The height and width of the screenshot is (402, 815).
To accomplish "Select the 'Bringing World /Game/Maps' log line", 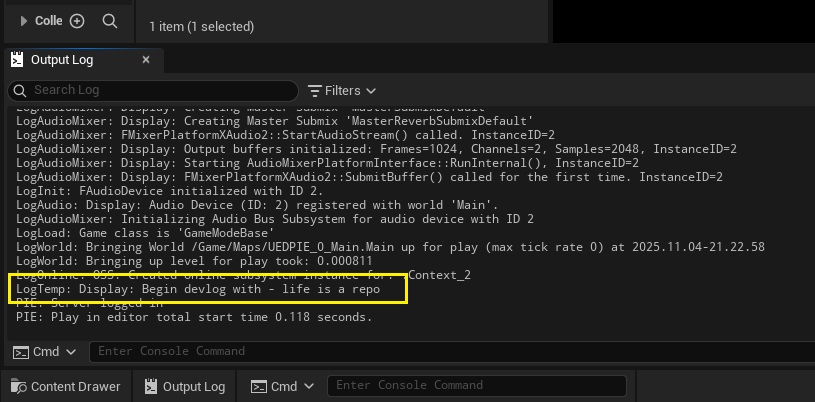I will [x=390, y=247].
